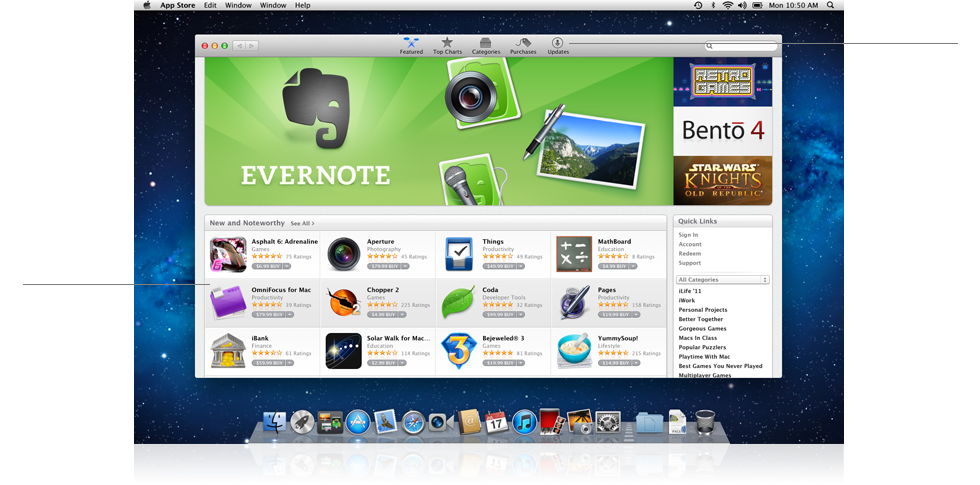980x485 pixels.
Task: Open the OmniFocus for Mac icon
Action: point(228,303)
